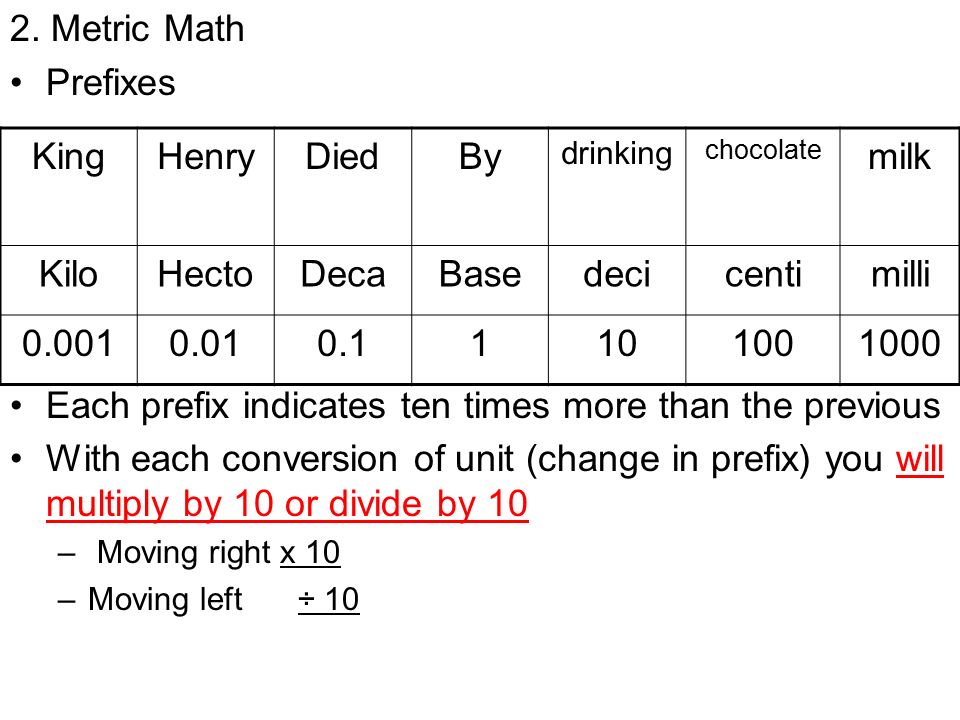Click the 'King' table cell
960x720 pixels.
(69, 187)
